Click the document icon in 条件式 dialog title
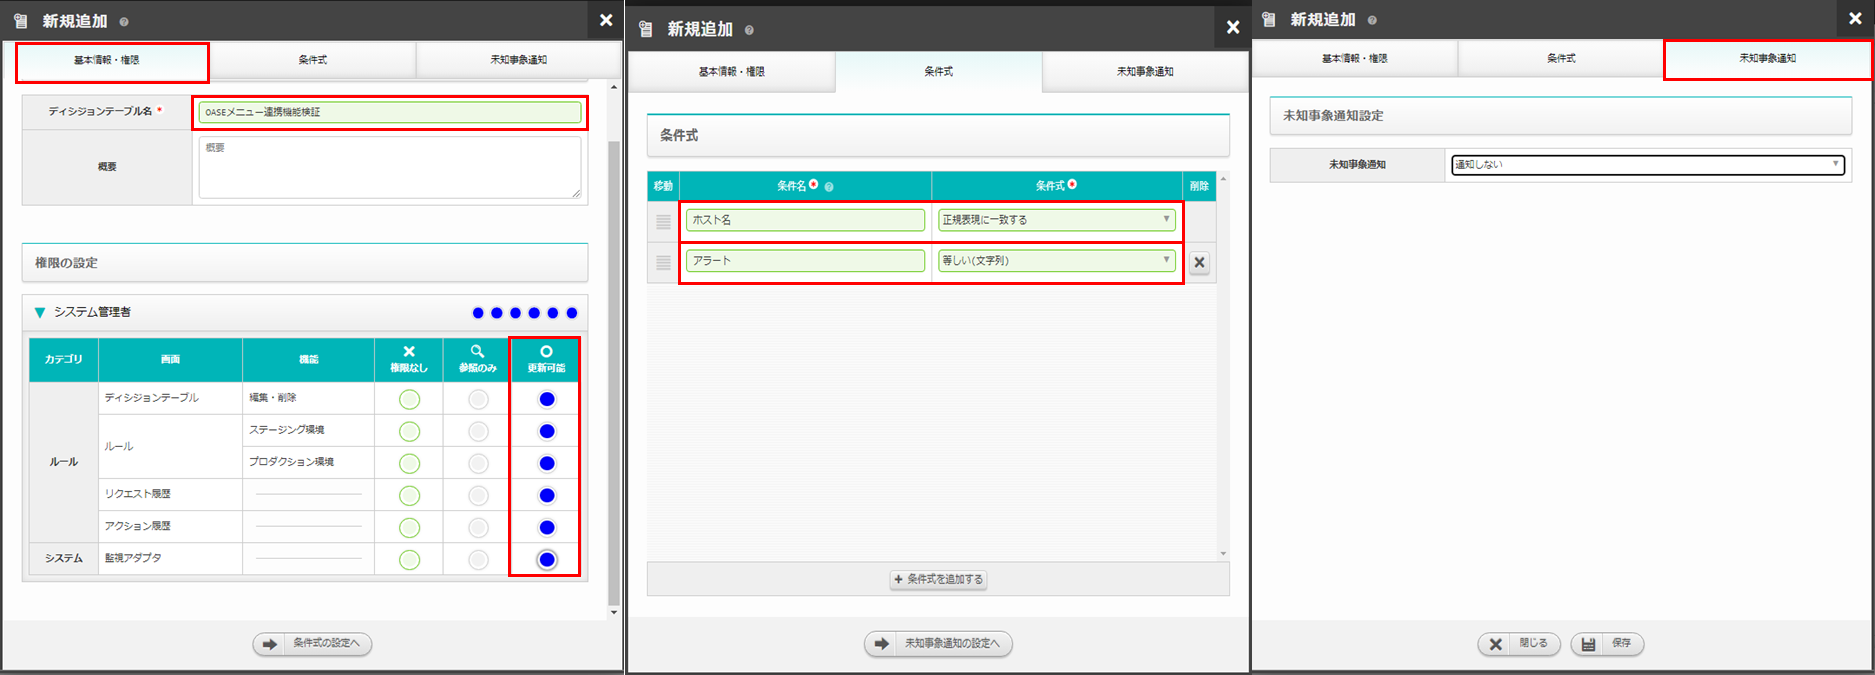The height and width of the screenshot is (675, 1875). click(646, 29)
